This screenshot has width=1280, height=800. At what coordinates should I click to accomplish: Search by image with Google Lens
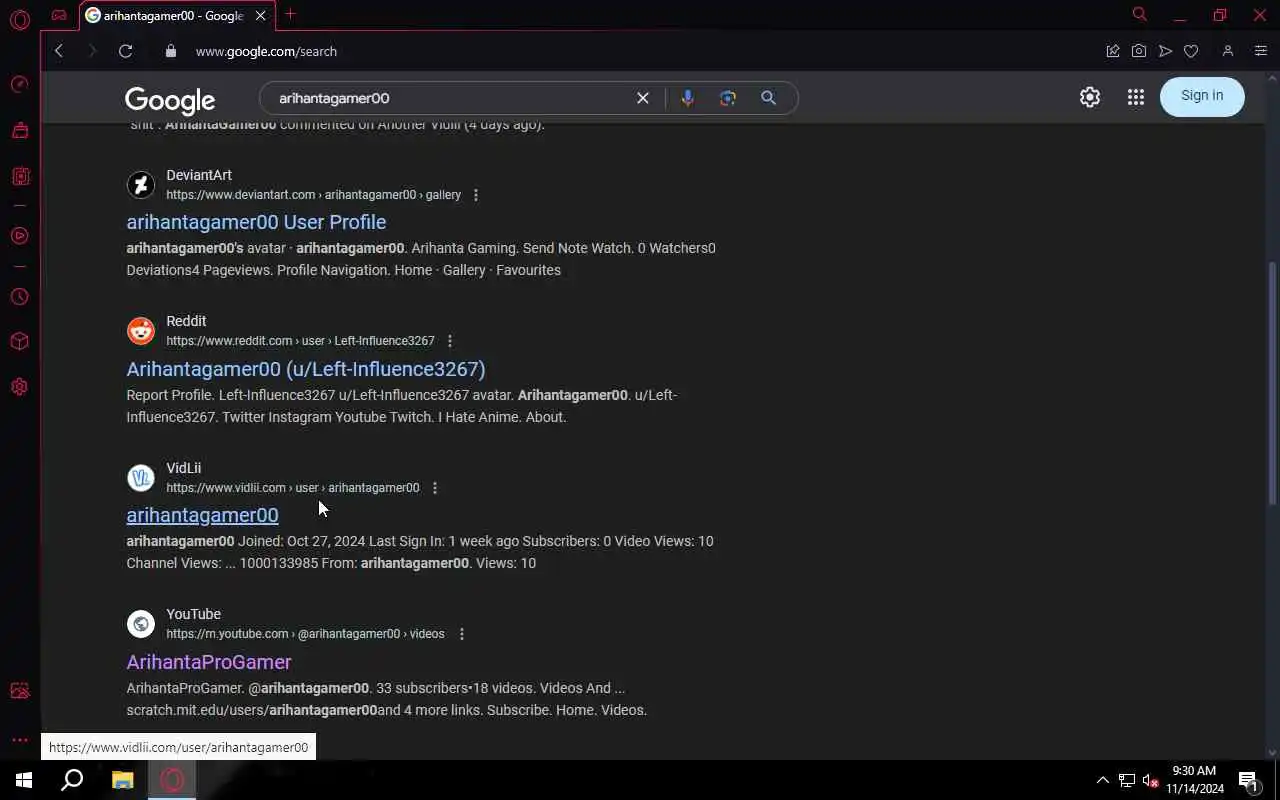click(x=728, y=98)
